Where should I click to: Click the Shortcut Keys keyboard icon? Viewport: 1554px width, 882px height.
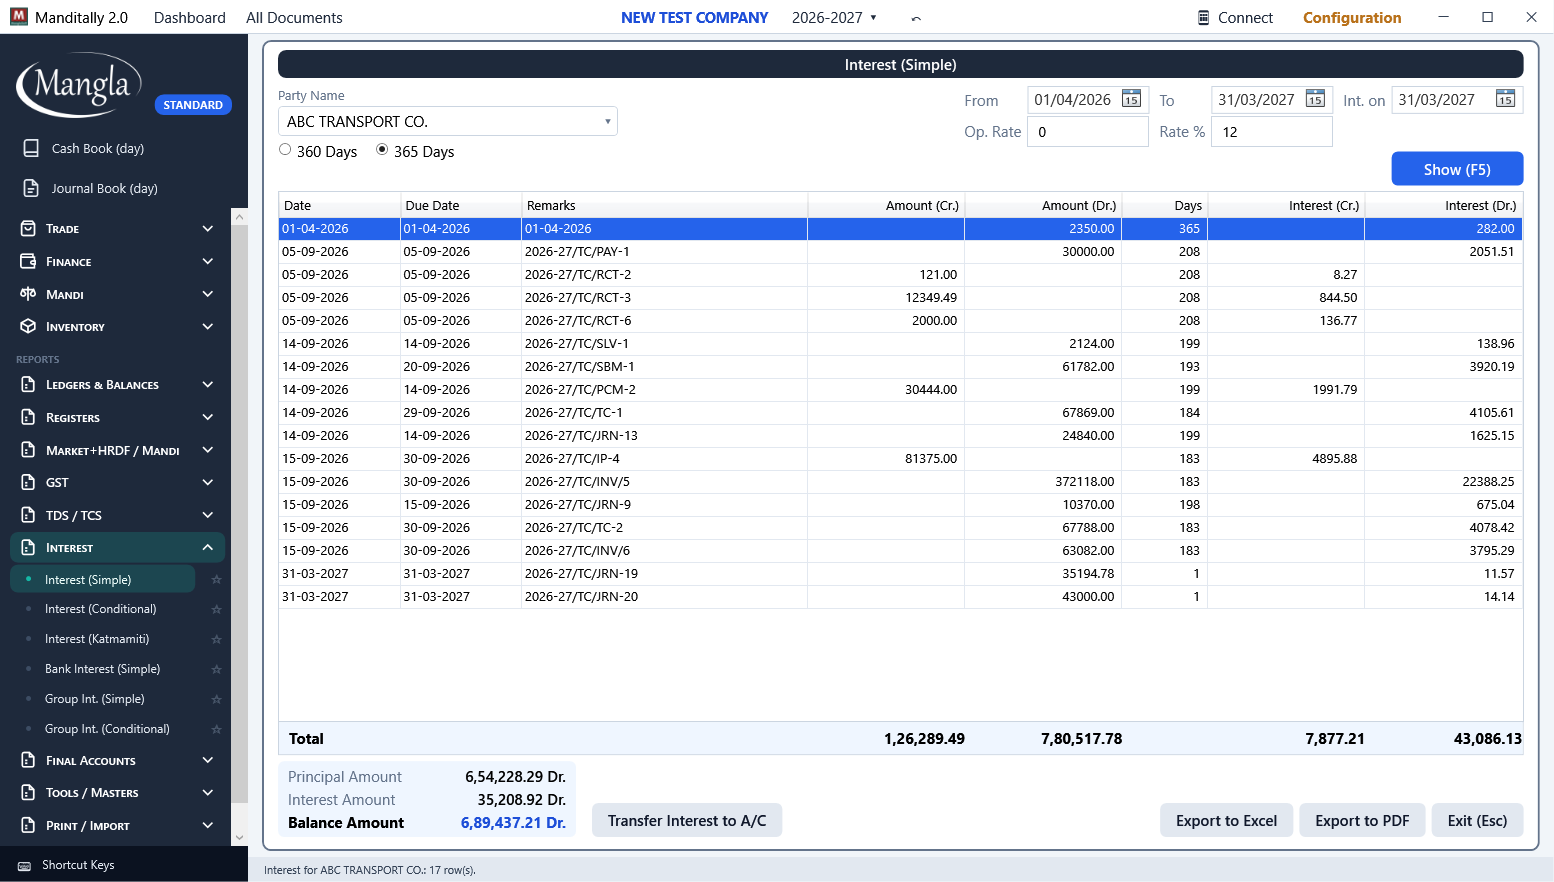coord(24,866)
